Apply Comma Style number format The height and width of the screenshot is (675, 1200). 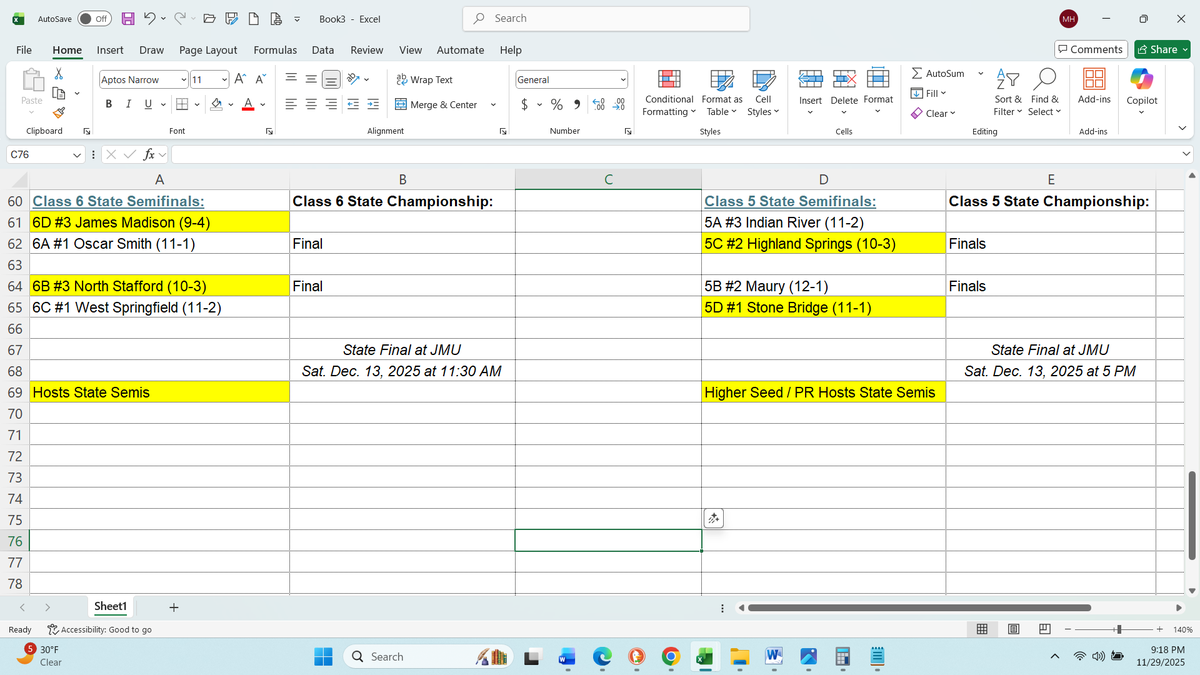click(x=578, y=104)
